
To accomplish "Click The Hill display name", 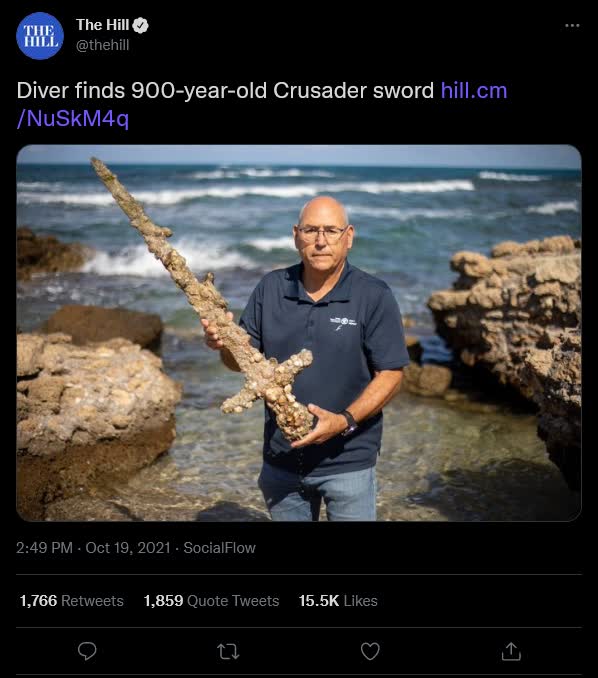I will (x=102, y=25).
